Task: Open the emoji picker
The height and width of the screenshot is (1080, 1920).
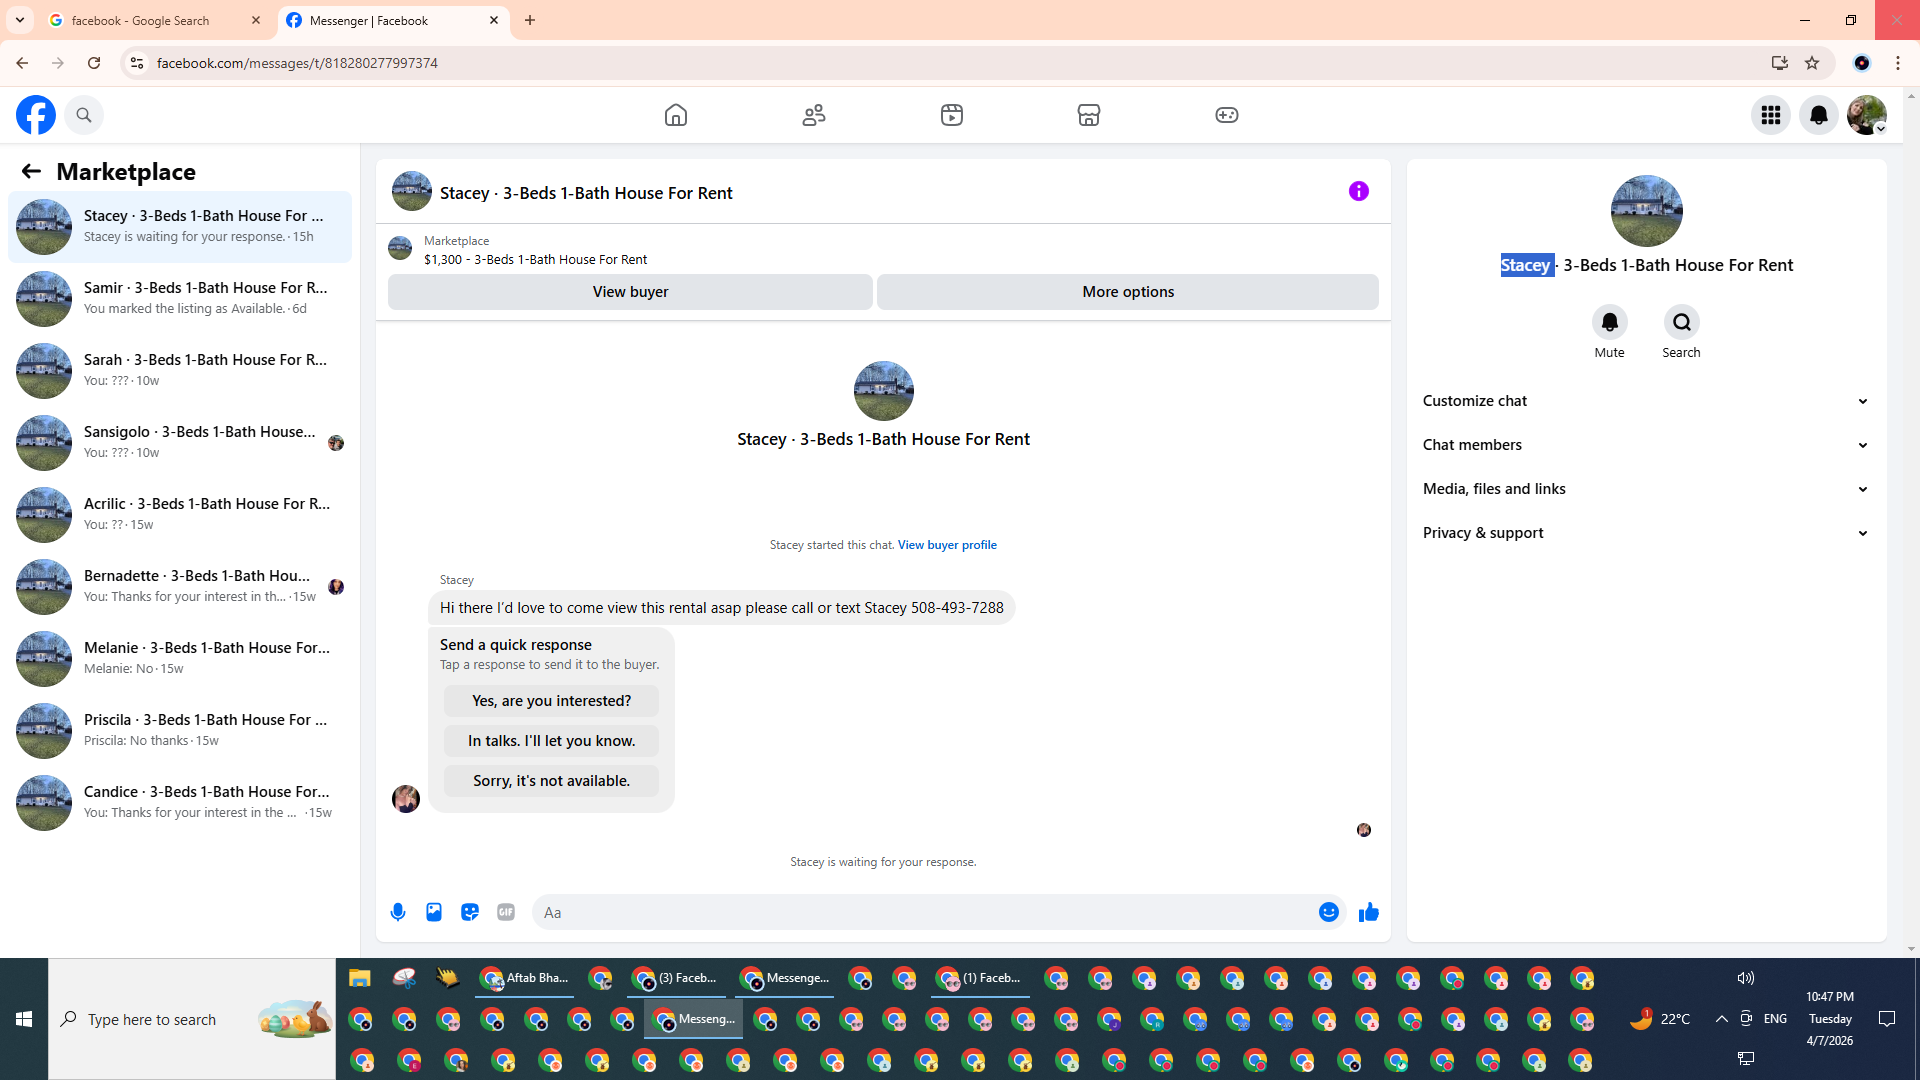Action: coord(1328,912)
